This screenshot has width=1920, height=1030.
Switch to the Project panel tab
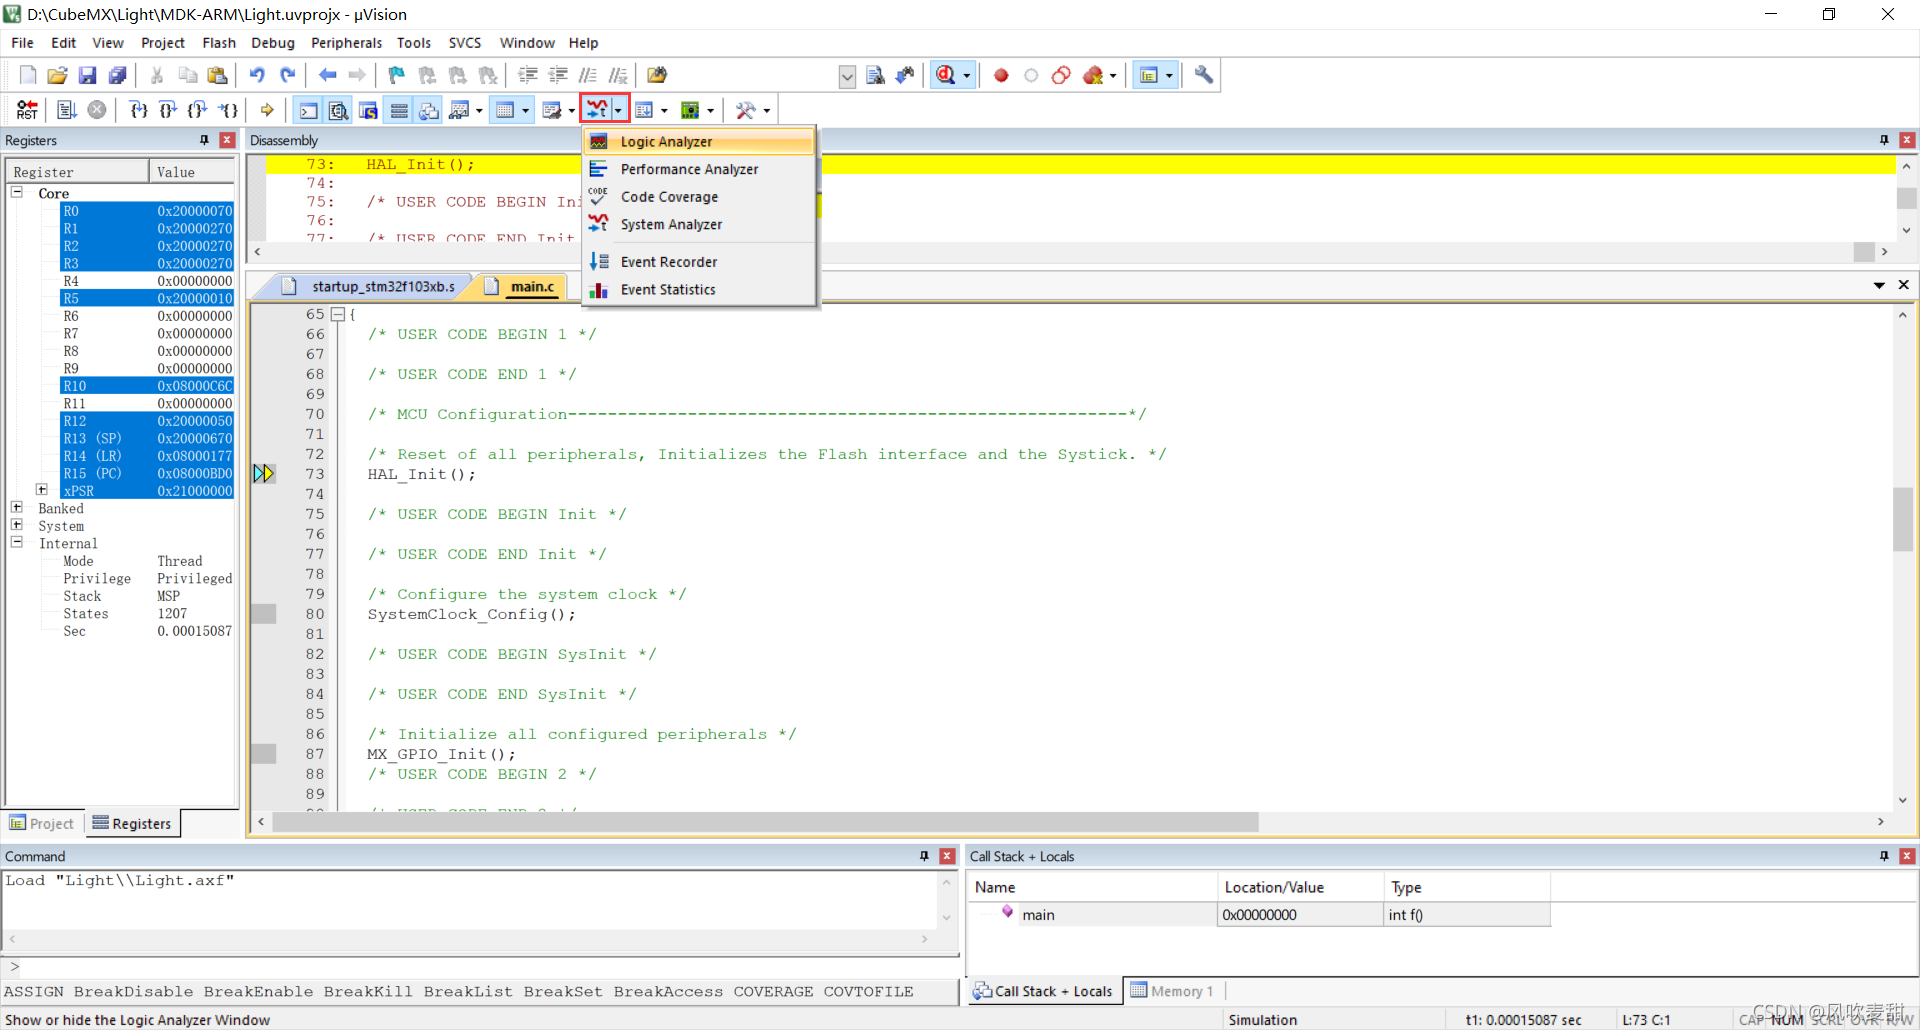[42, 824]
